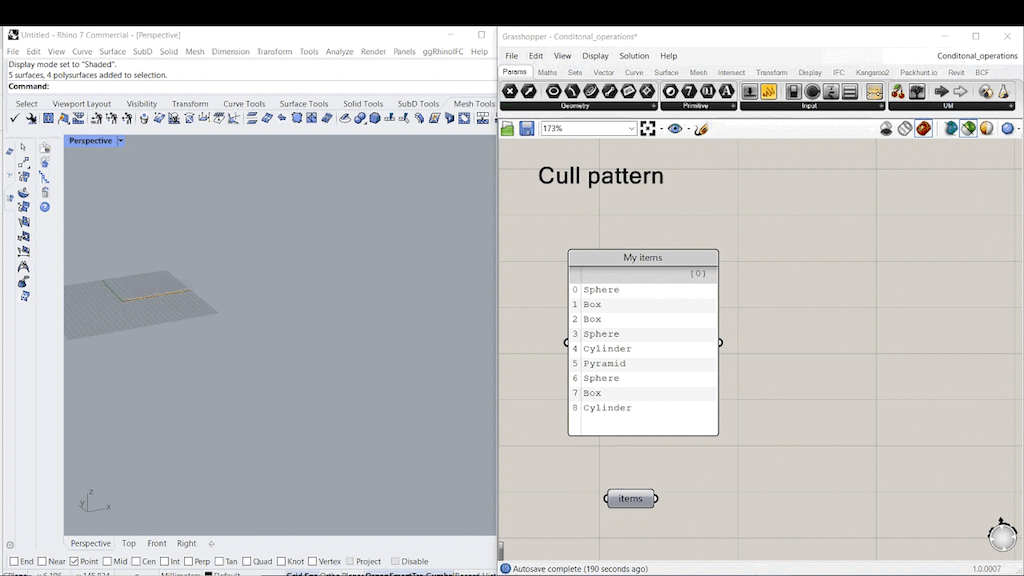Click the Conditonal_operations file name label
1024x576 pixels.
point(977,56)
